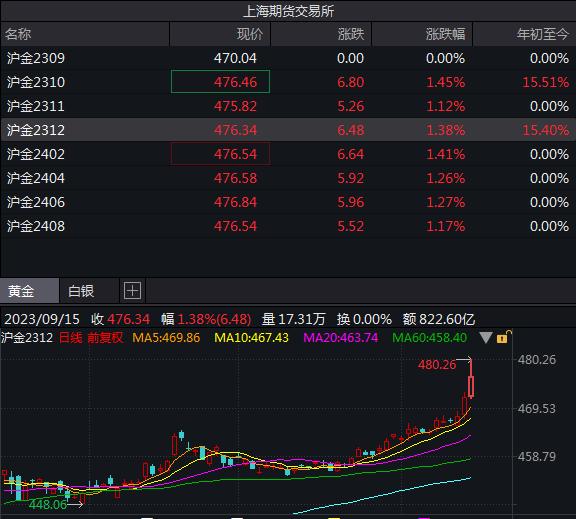Screen dimensions: 576x519
Task: Open the 沪金2402 contract row
Action: [x=288, y=154]
